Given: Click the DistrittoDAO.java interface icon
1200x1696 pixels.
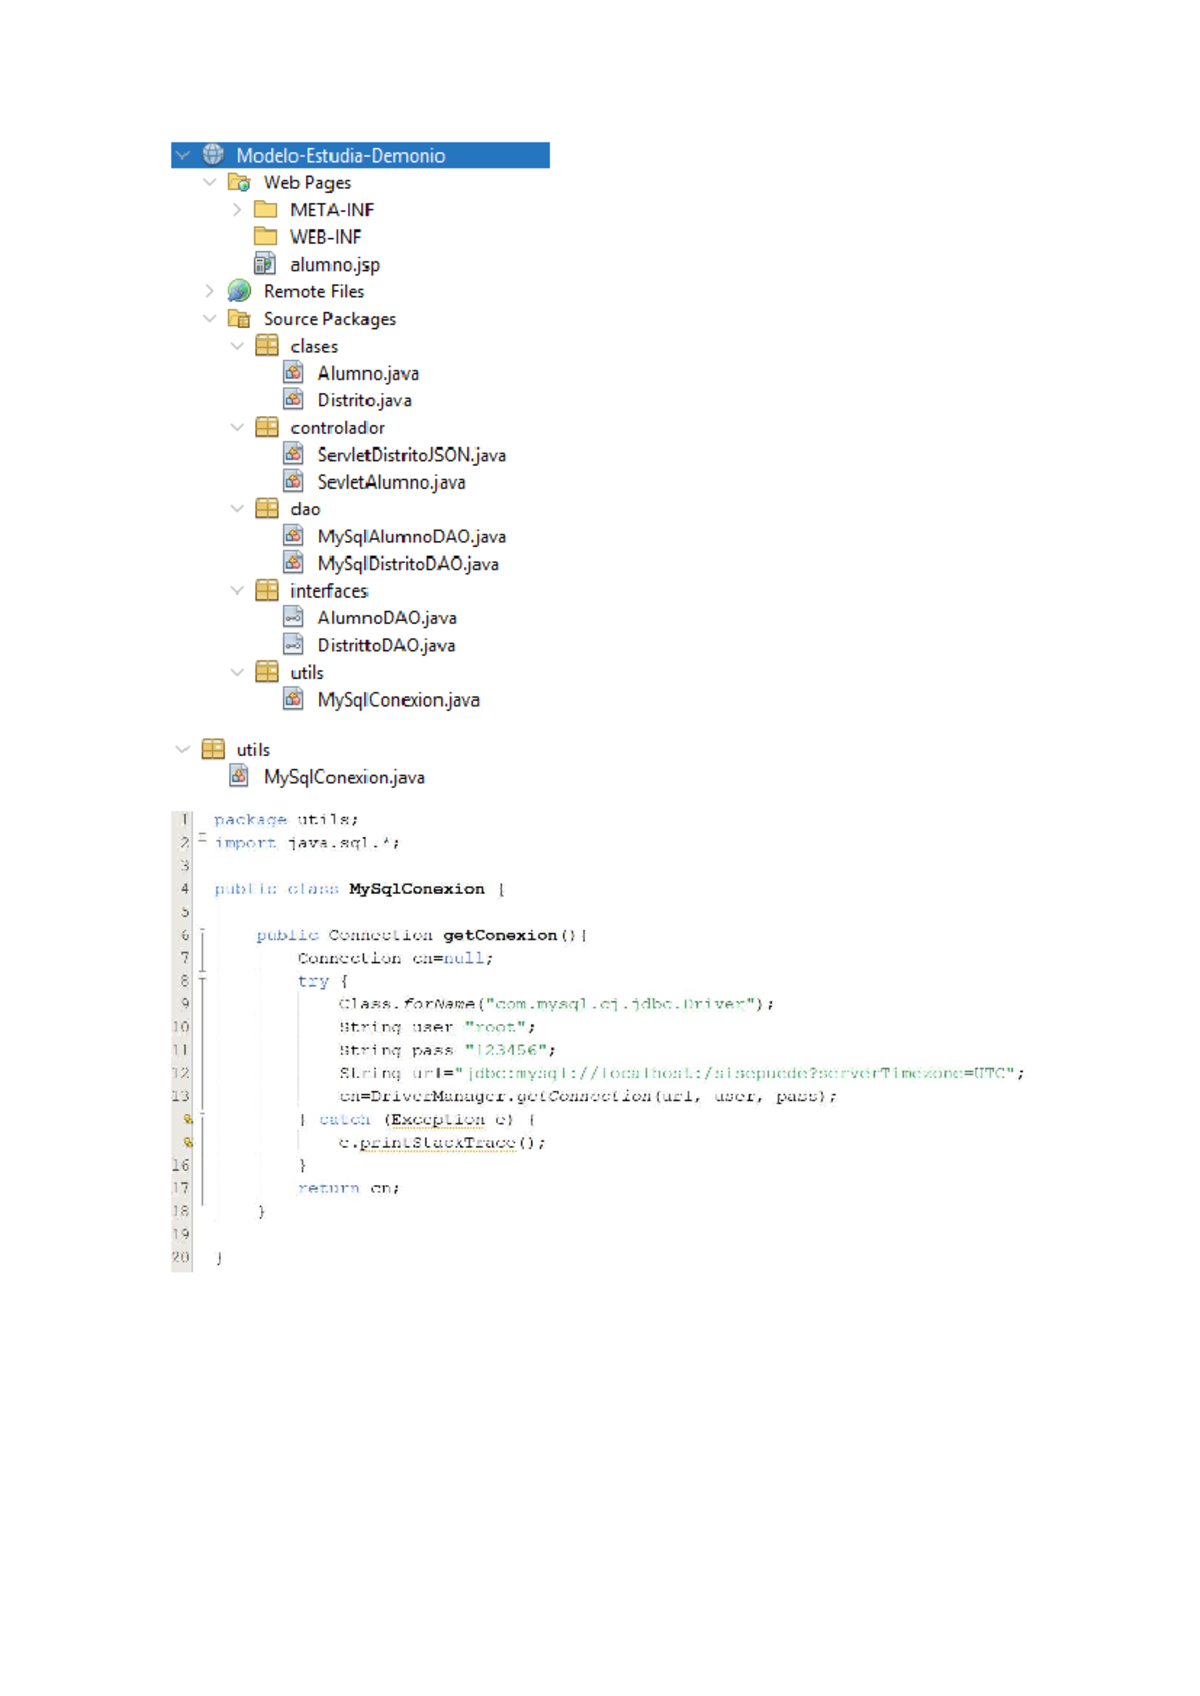Looking at the screenshot, I should (x=293, y=645).
